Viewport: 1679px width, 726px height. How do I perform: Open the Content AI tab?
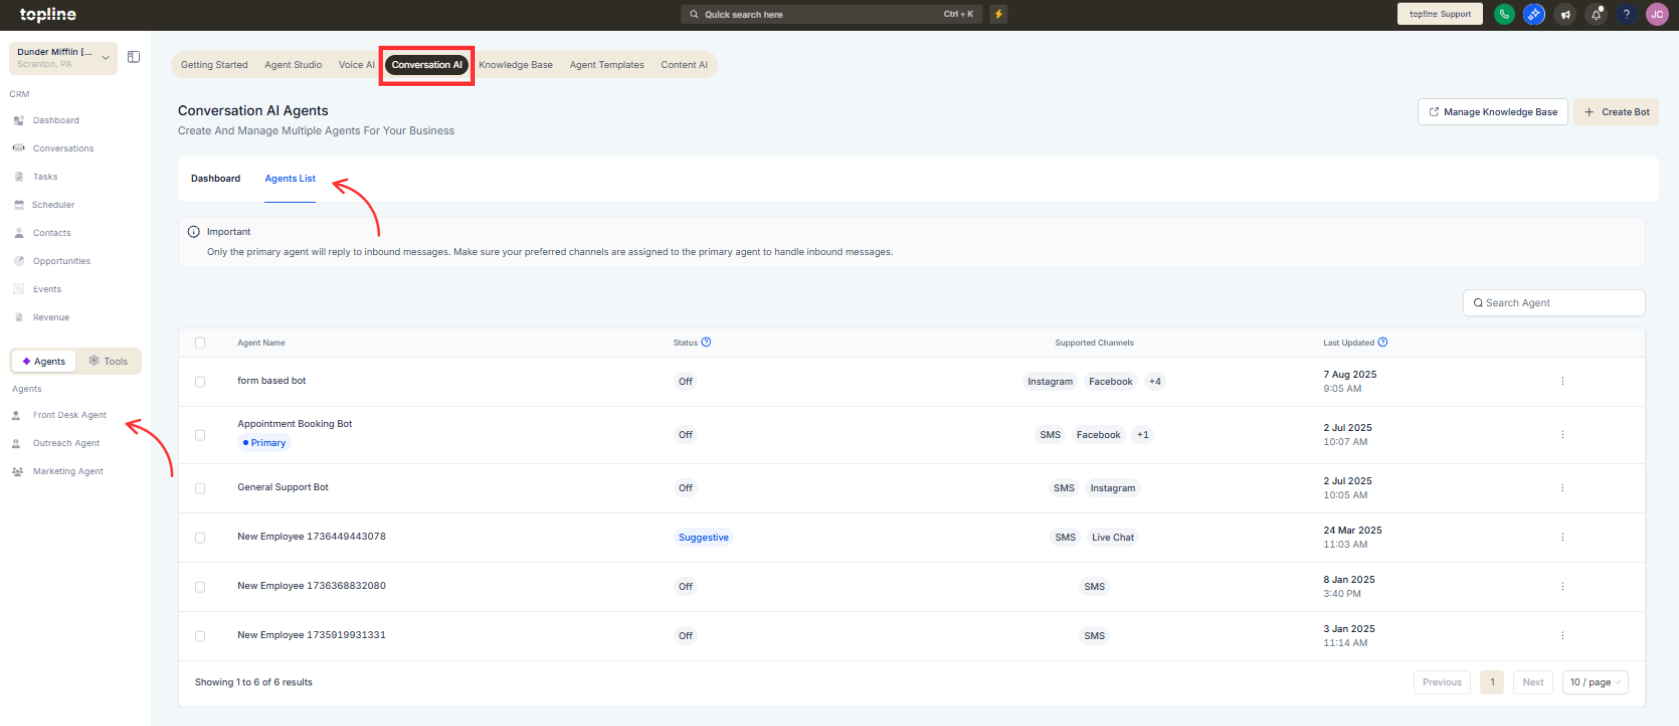[684, 65]
